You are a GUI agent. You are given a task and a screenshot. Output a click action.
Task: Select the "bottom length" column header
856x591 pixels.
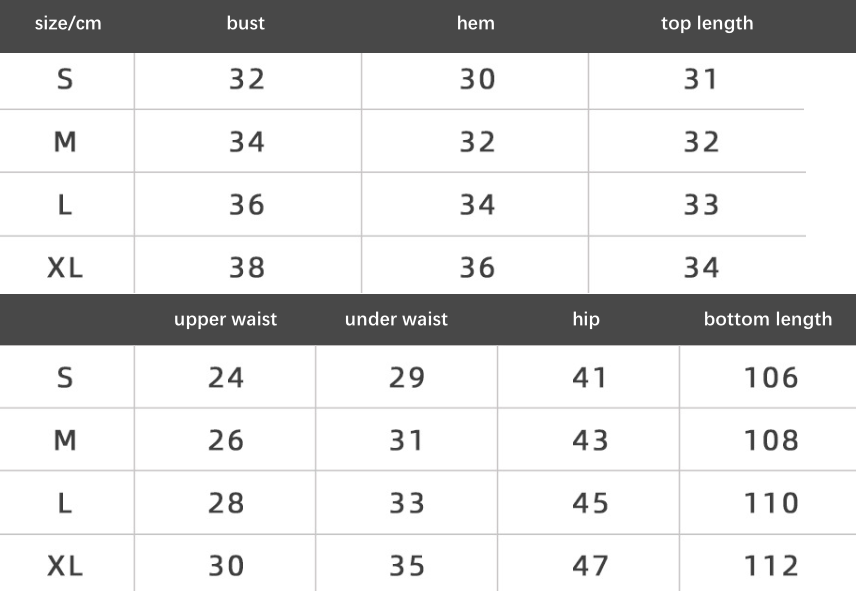click(x=767, y=320)
